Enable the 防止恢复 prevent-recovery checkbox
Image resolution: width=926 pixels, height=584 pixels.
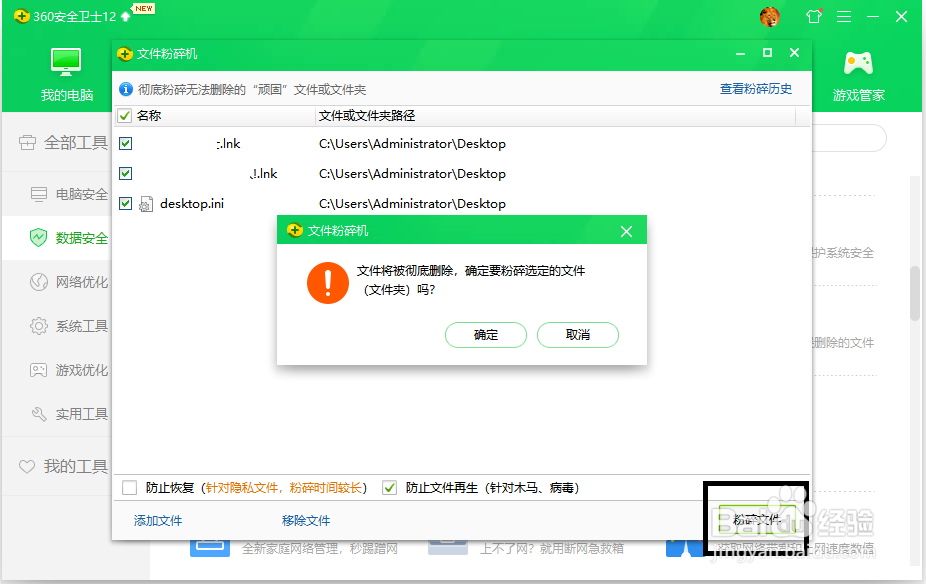pyautogui.click(x=127, y=489)
